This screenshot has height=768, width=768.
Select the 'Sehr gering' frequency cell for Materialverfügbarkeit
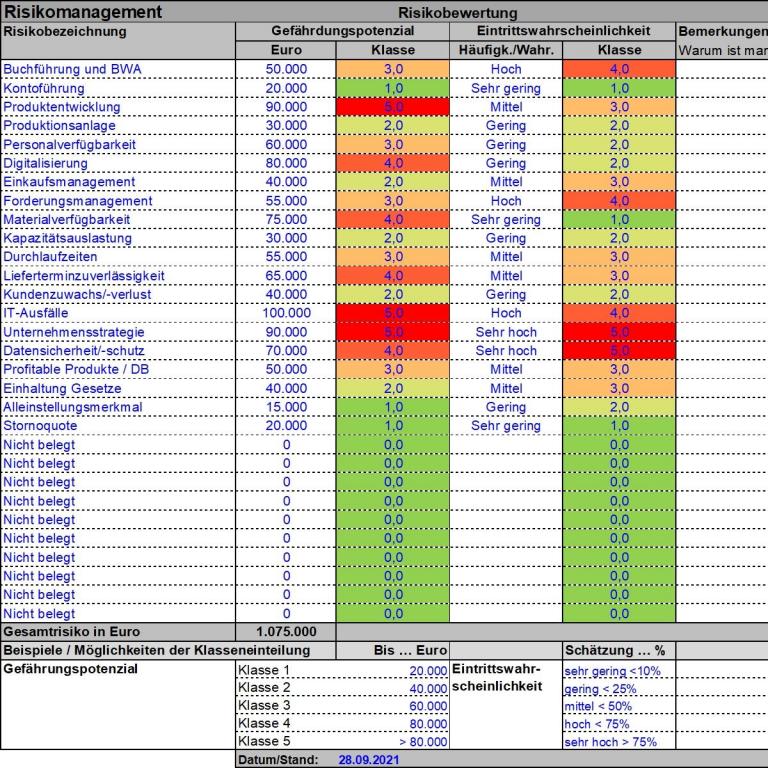[x=506, y=219]
